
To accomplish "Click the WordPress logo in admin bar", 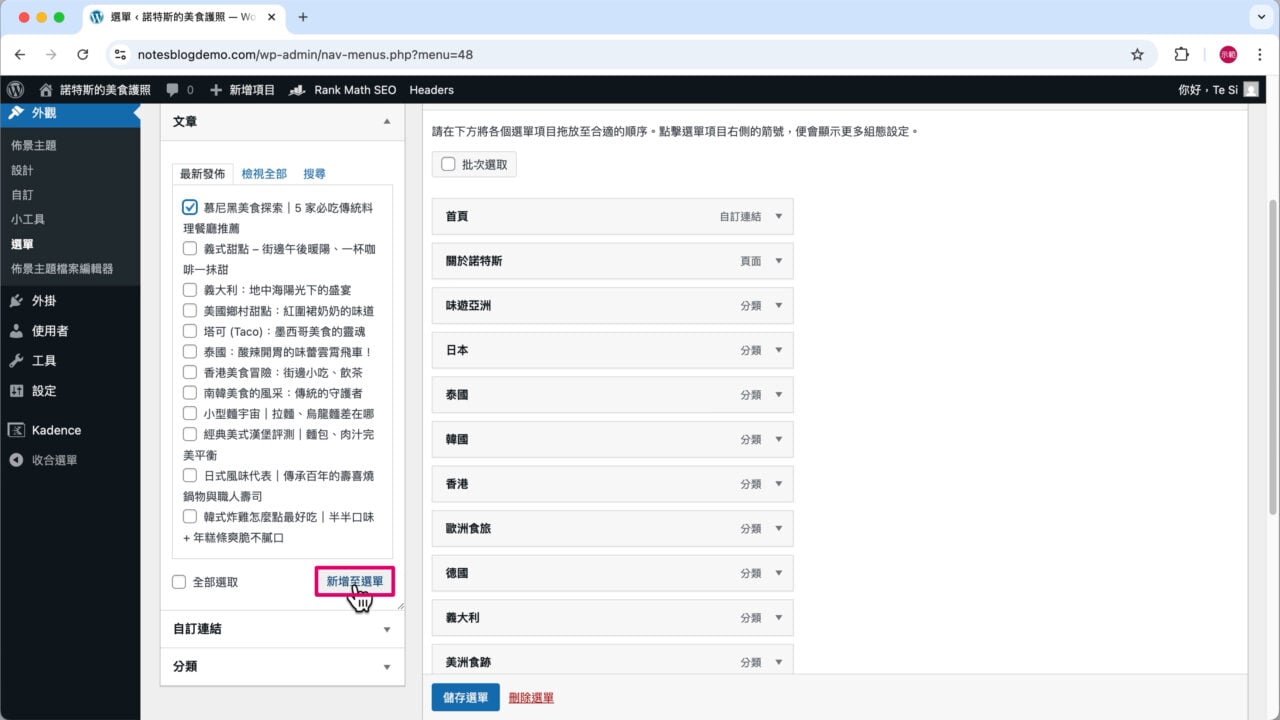I will pyautogui.click(x=15, y=90).
